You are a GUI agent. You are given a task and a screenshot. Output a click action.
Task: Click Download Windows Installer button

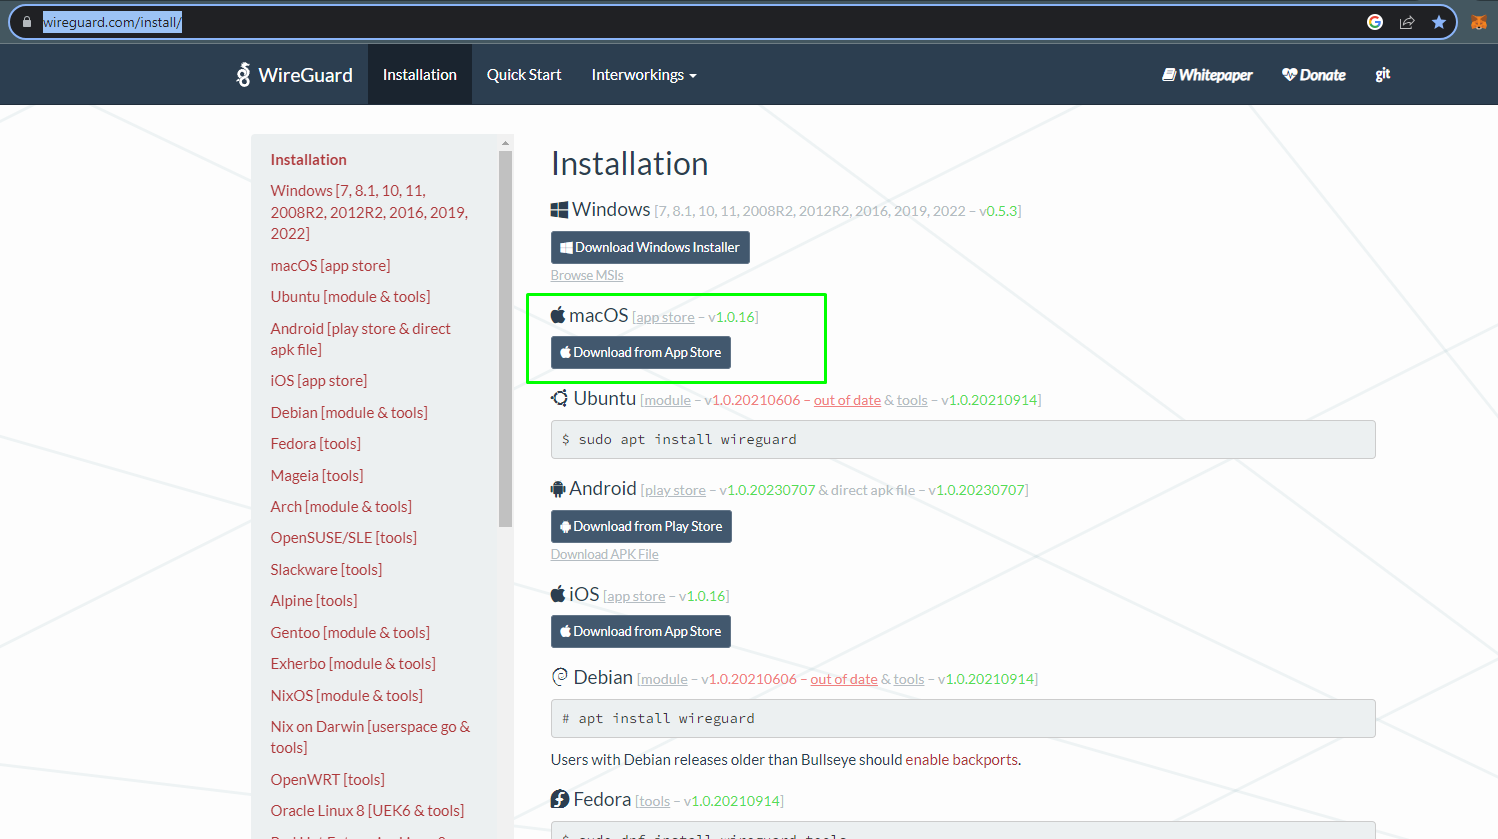[x=650, y=247]
